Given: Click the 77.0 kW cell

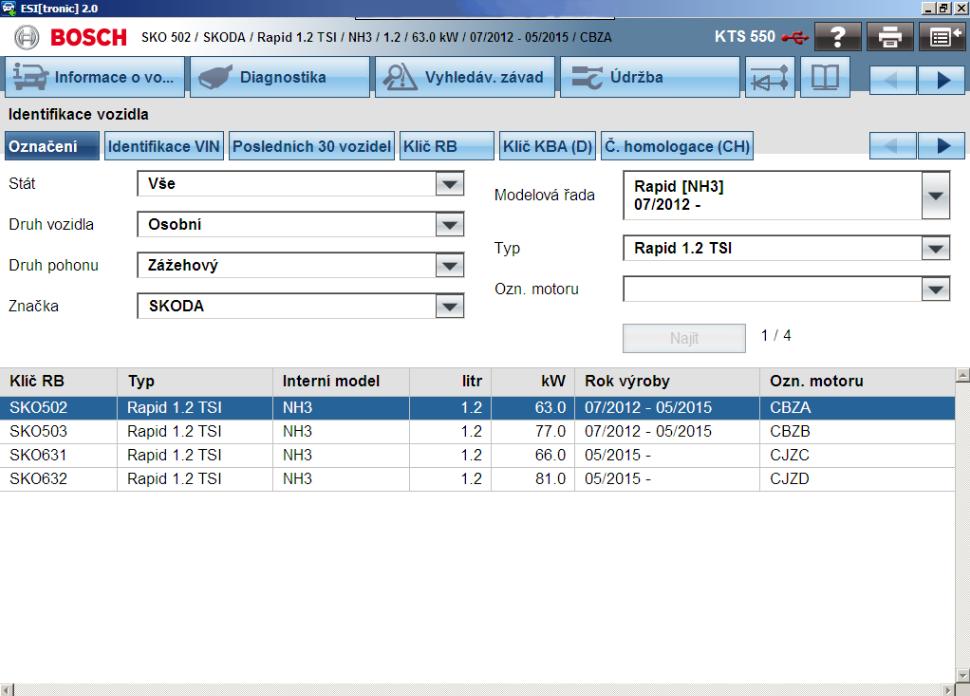Looking at the screenshot, I should pos(533,432).
